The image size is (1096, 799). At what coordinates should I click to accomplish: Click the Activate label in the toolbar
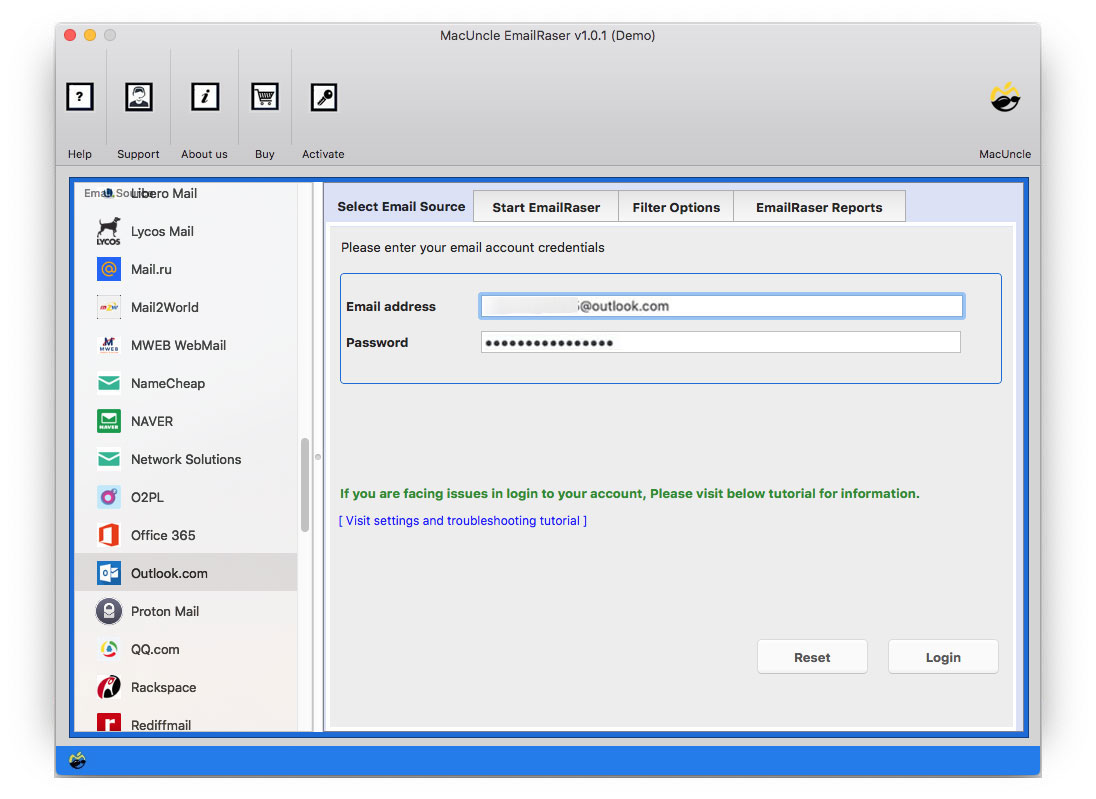point(323,154)
